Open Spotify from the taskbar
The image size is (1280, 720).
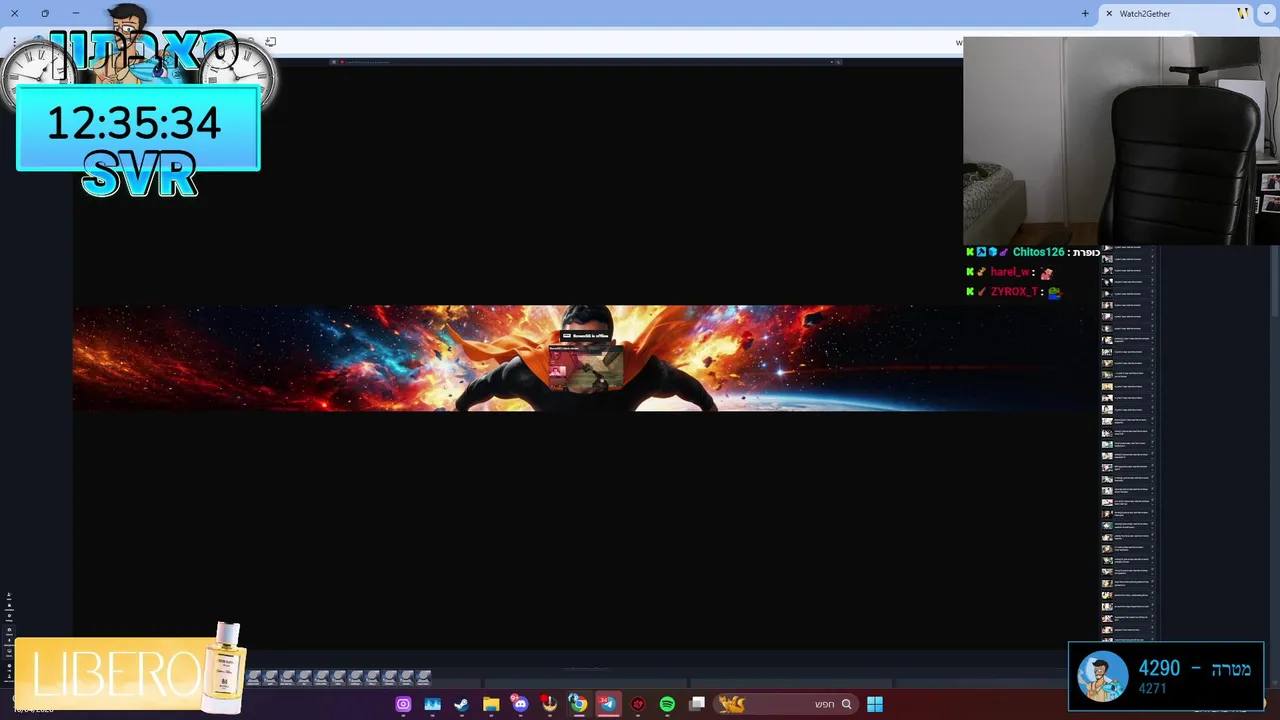pos(667,704)
